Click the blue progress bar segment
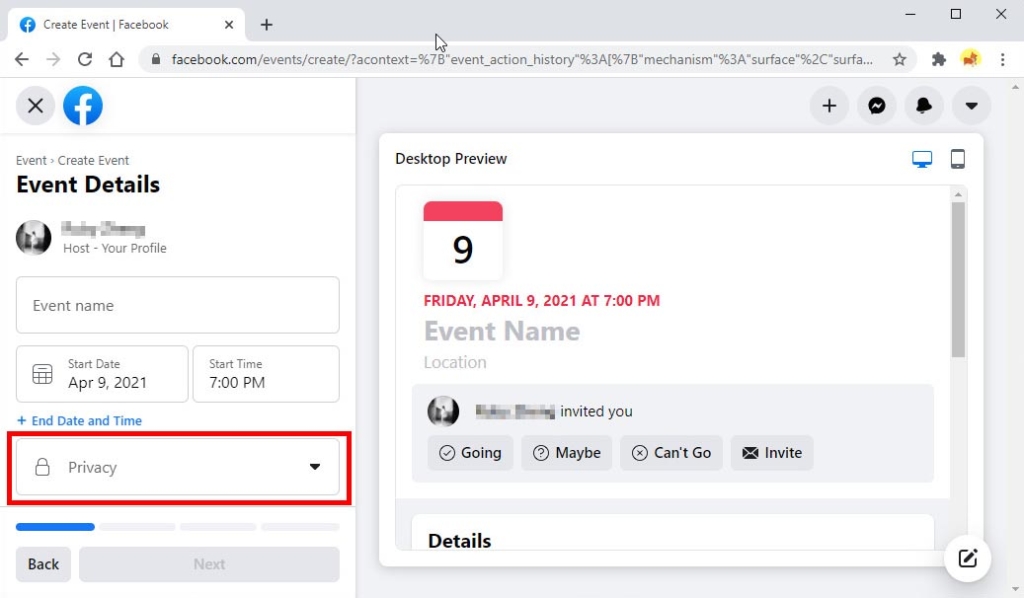 tap(55, 527)
